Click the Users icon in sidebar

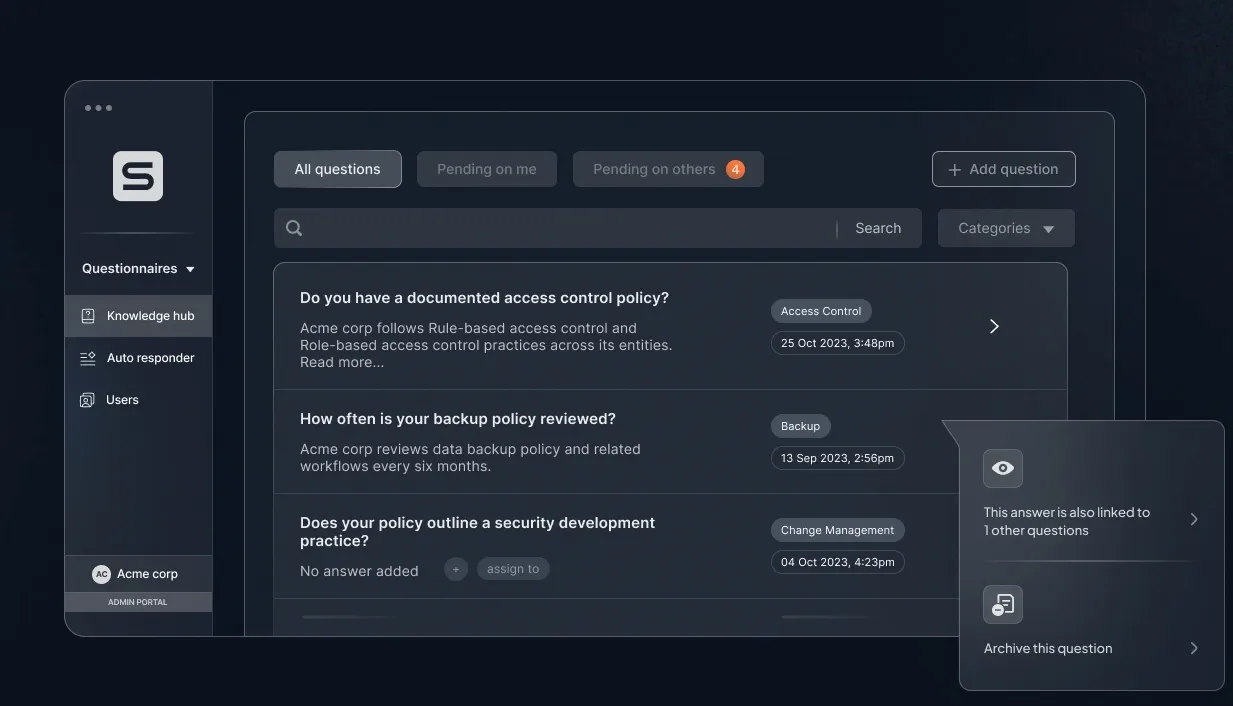(87, 400)
